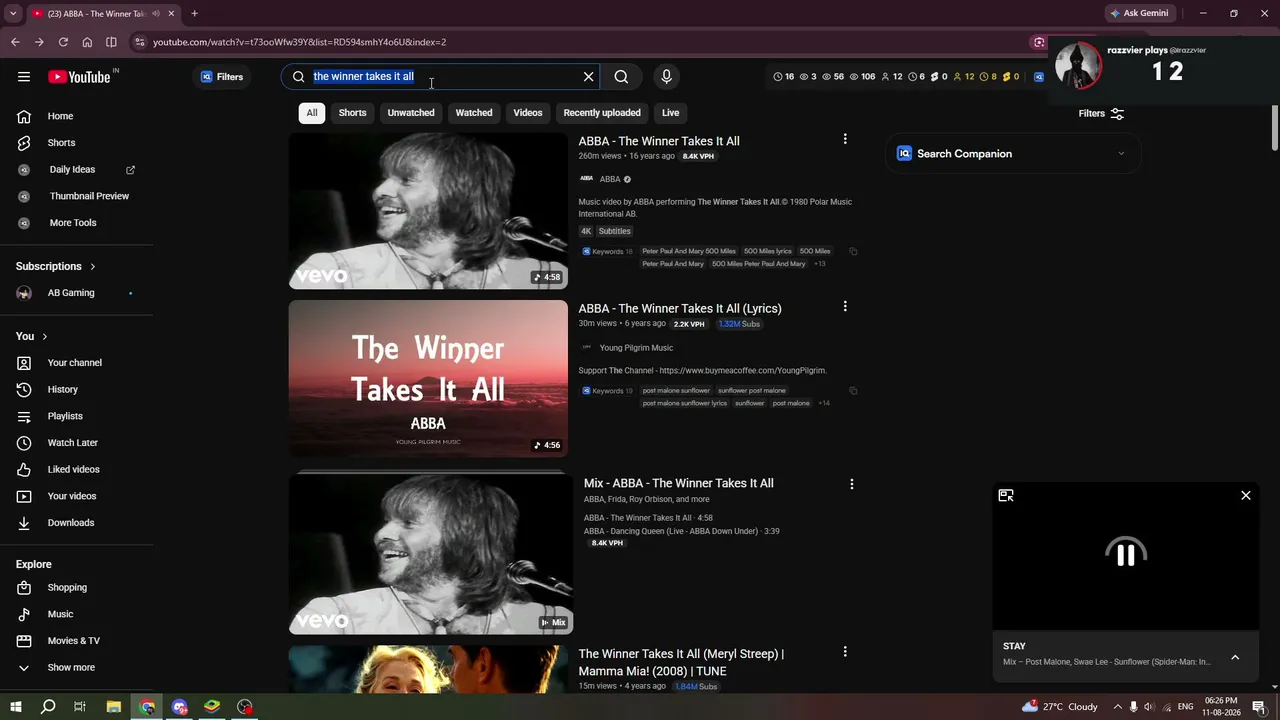Open more options for the Lyrics video
The width and height of the screenshot is (1280, 720).
(x=845, y=307)
